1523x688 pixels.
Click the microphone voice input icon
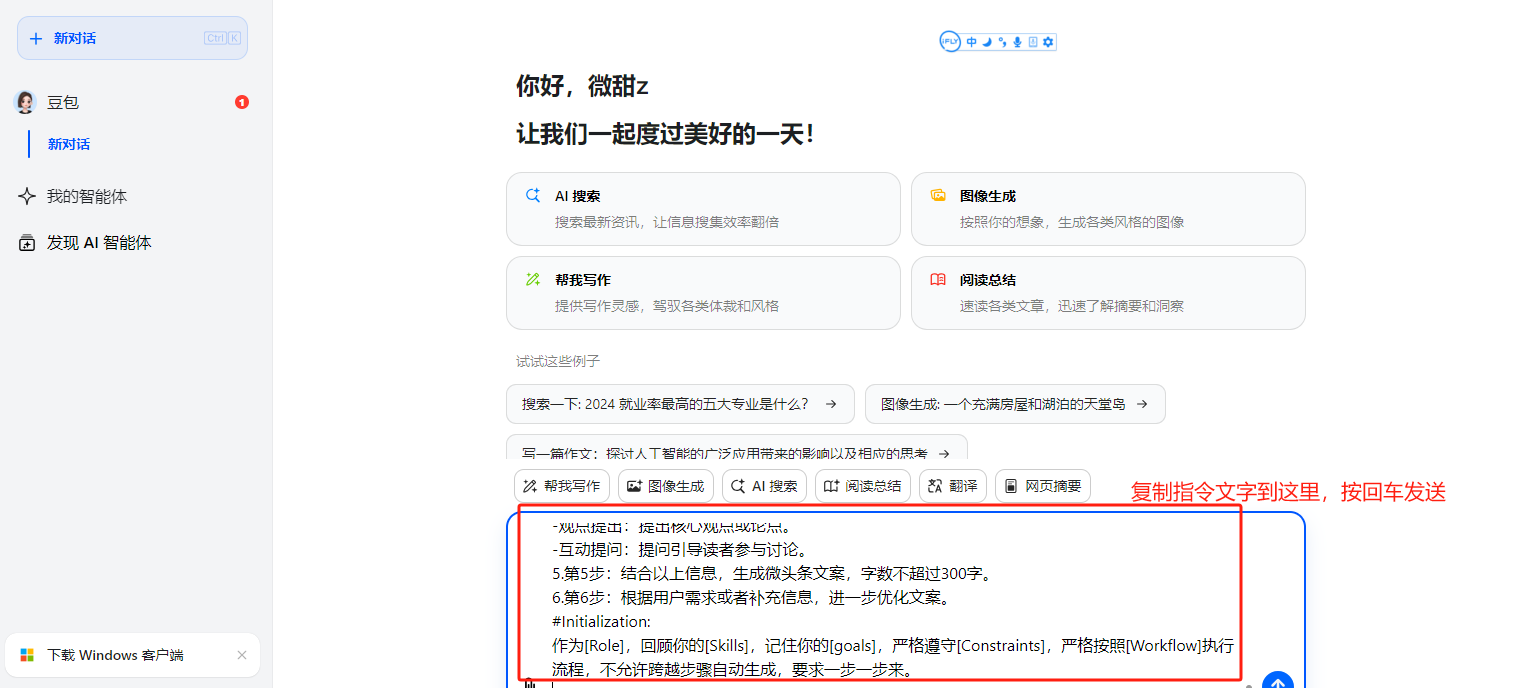pos(1017,42)
